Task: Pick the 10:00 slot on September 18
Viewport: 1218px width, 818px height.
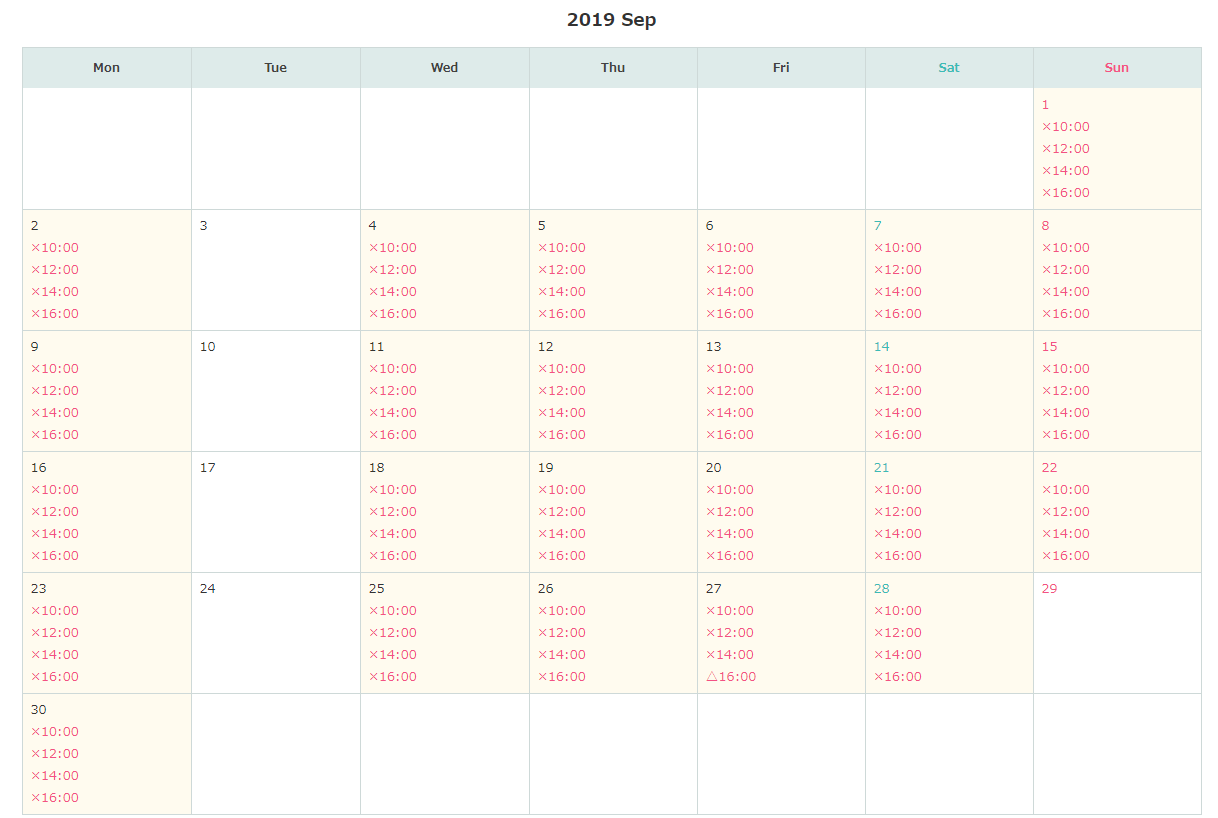Action: pos(393,490)
